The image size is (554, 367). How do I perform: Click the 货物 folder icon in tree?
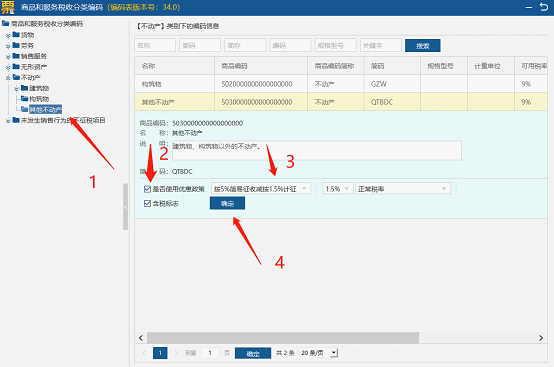[x=16, y=35]
